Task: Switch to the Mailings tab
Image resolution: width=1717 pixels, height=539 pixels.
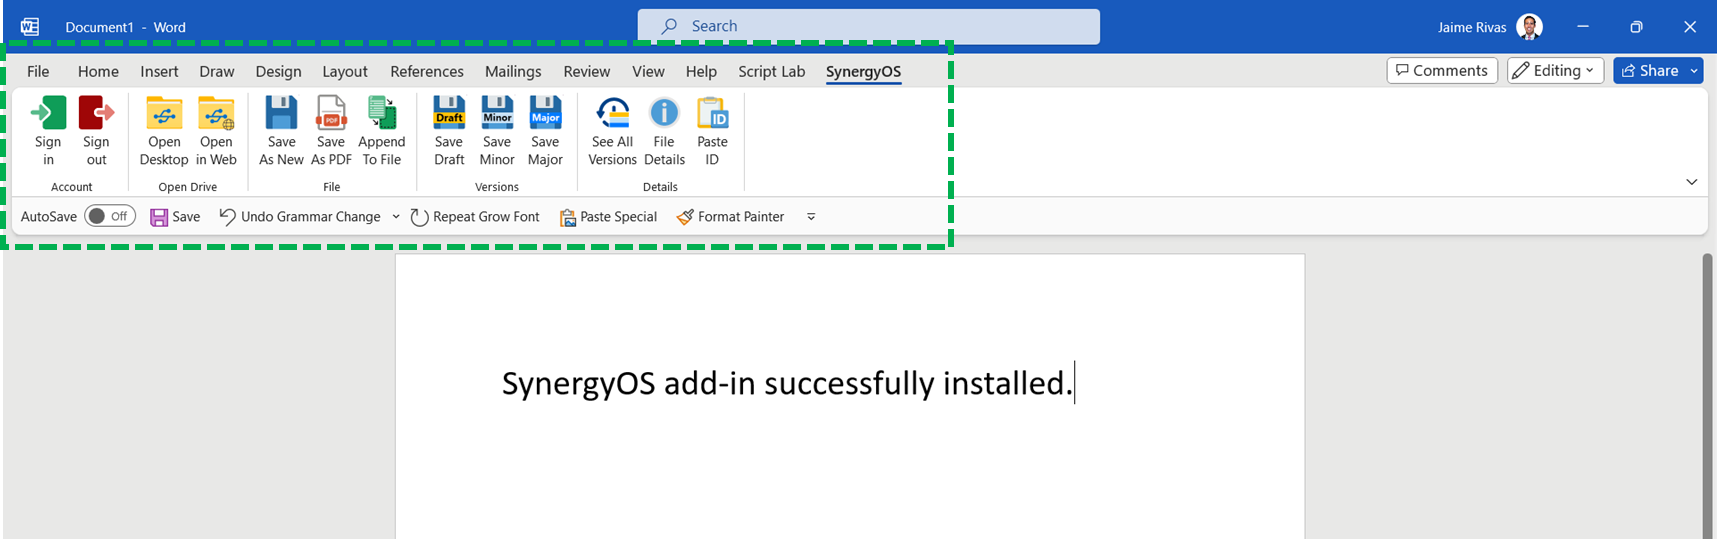Action: (513, 71)
